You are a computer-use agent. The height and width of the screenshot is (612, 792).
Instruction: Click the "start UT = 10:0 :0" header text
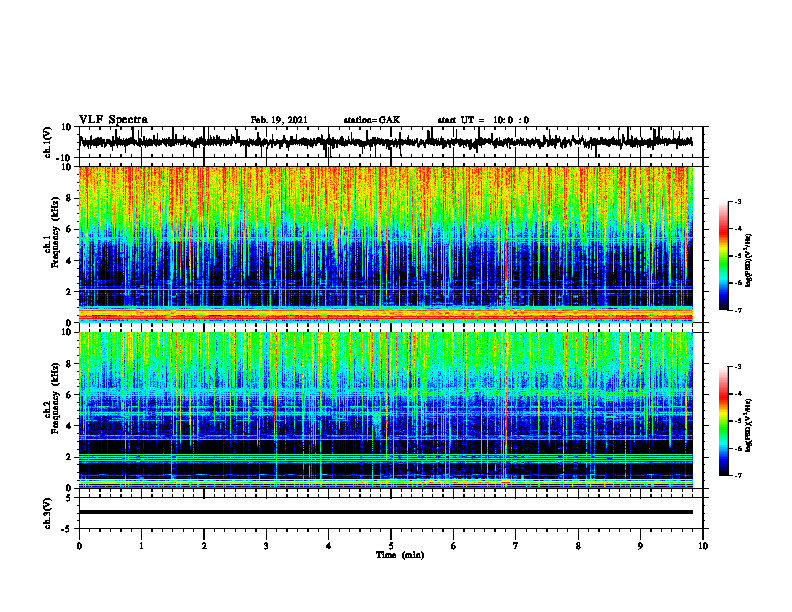click(483, 120)
